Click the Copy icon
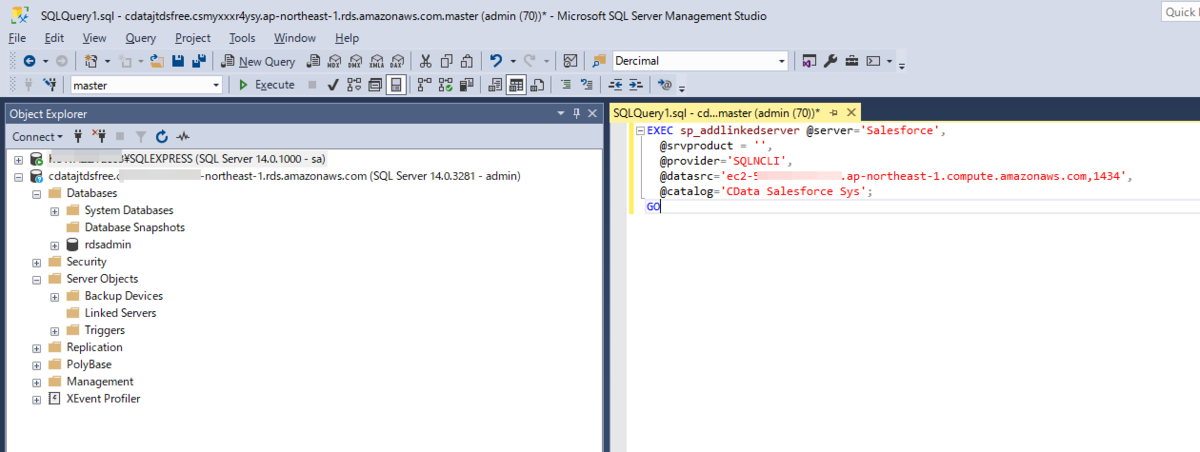Viewport: 1200px width, 452px height. pos(447,61)
